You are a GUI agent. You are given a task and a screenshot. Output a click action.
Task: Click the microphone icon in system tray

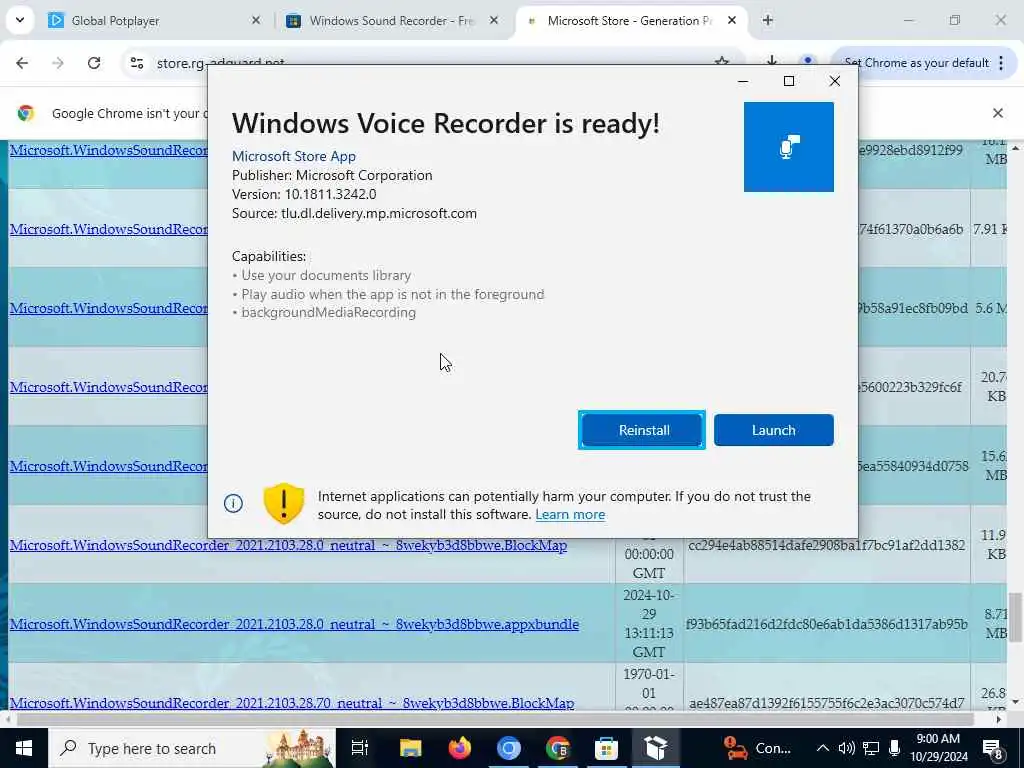[895, 748]
